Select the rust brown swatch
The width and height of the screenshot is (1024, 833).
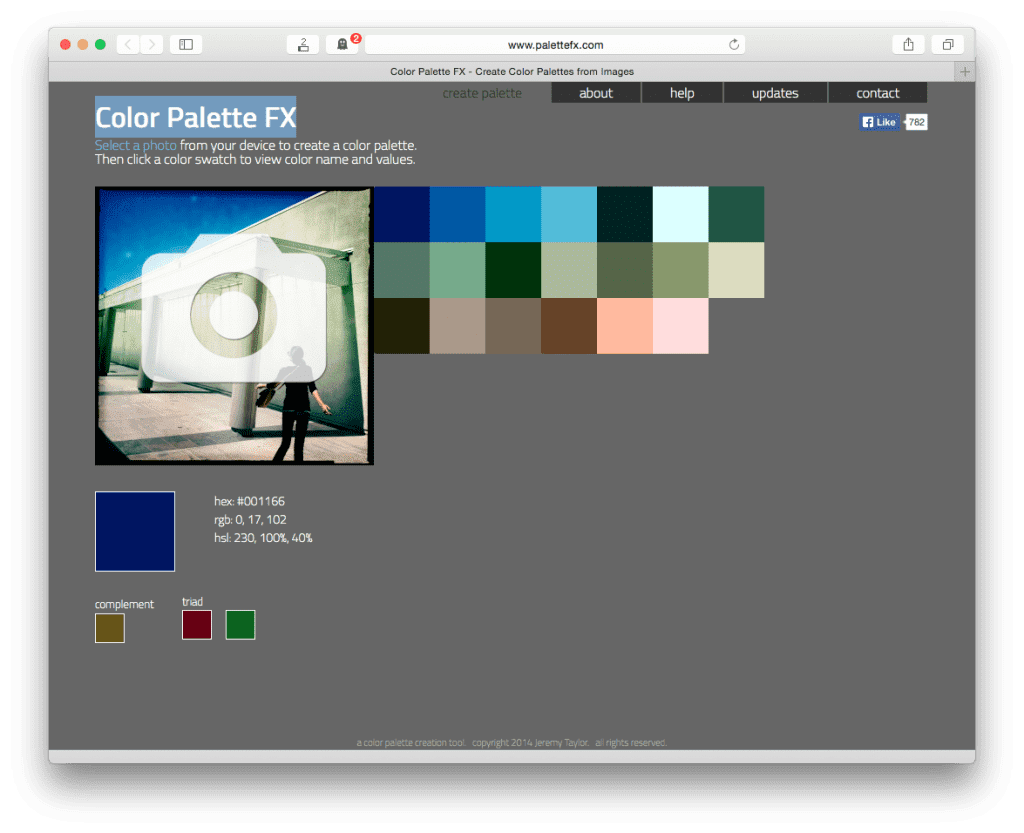point(569,326)
